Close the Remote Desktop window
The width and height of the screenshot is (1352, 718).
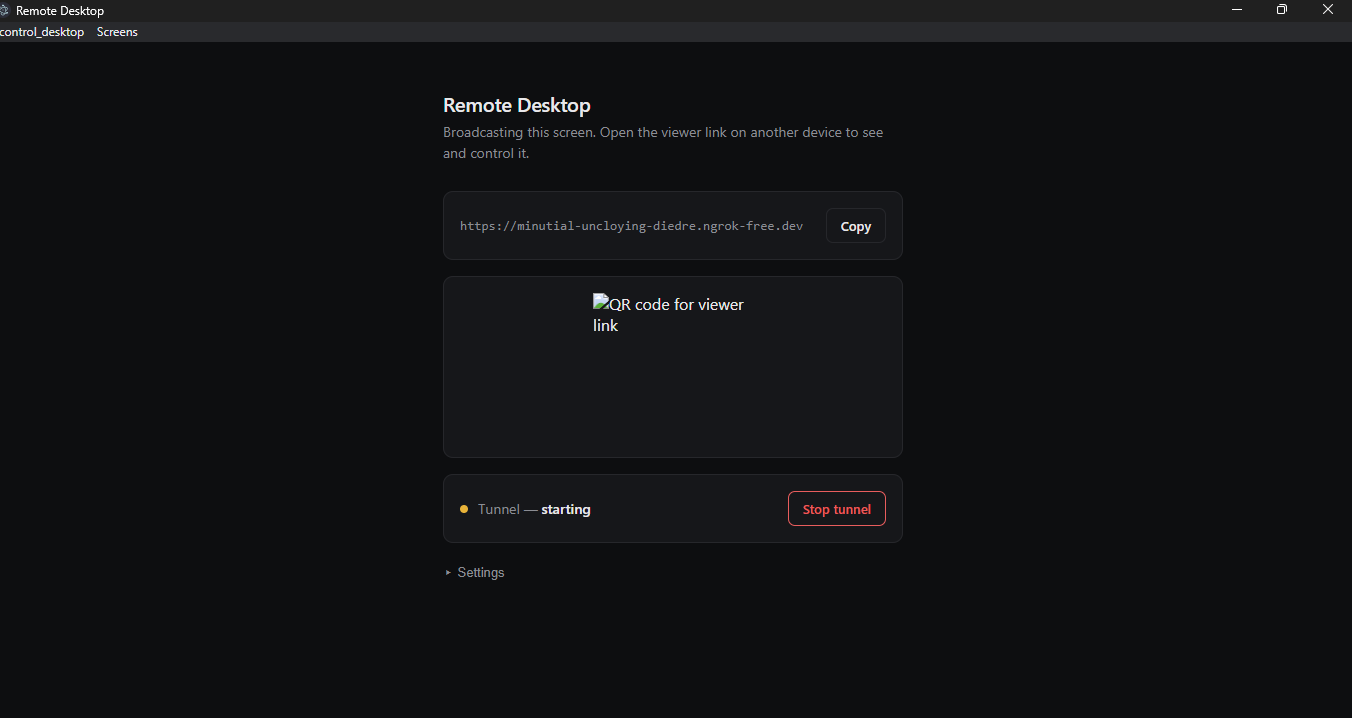1328,10
